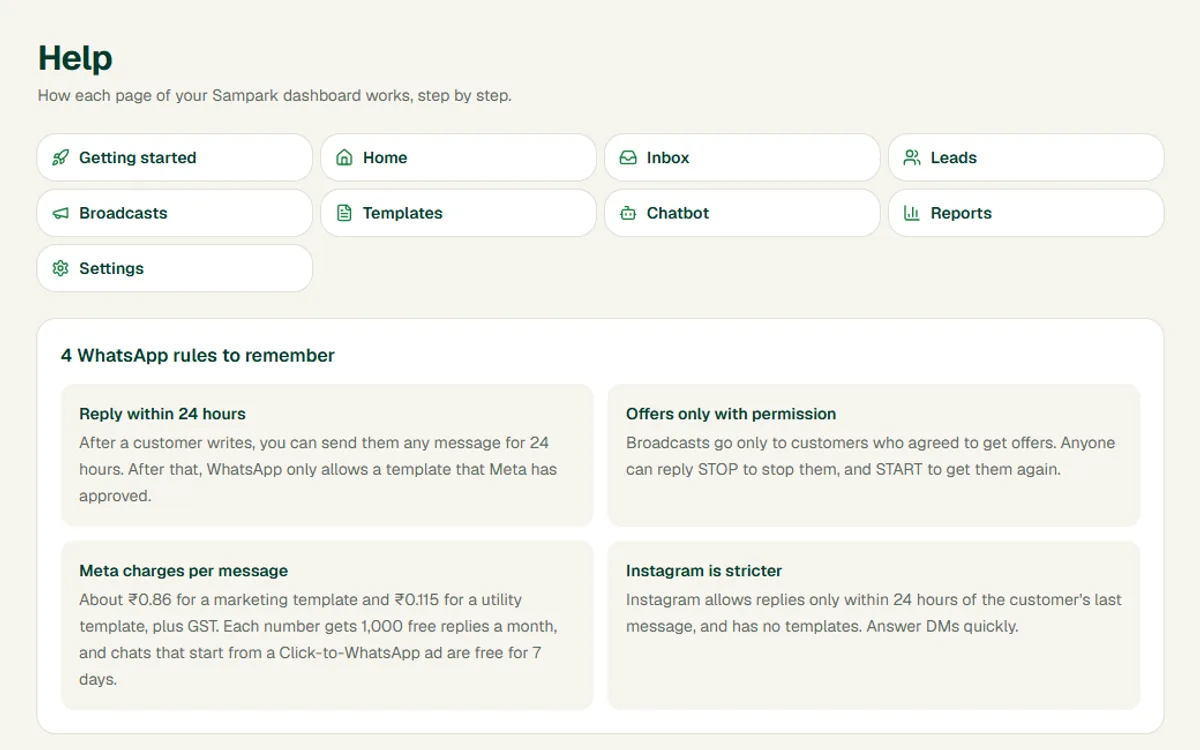Select the Leads help topic
The width and height of the screenshot is (1200, 750).
(1026, 158)
